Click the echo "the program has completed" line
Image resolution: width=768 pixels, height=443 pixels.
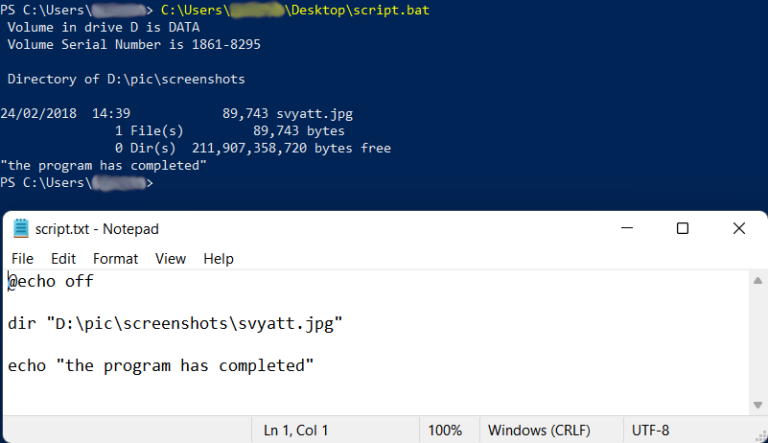tap(161, 366)
